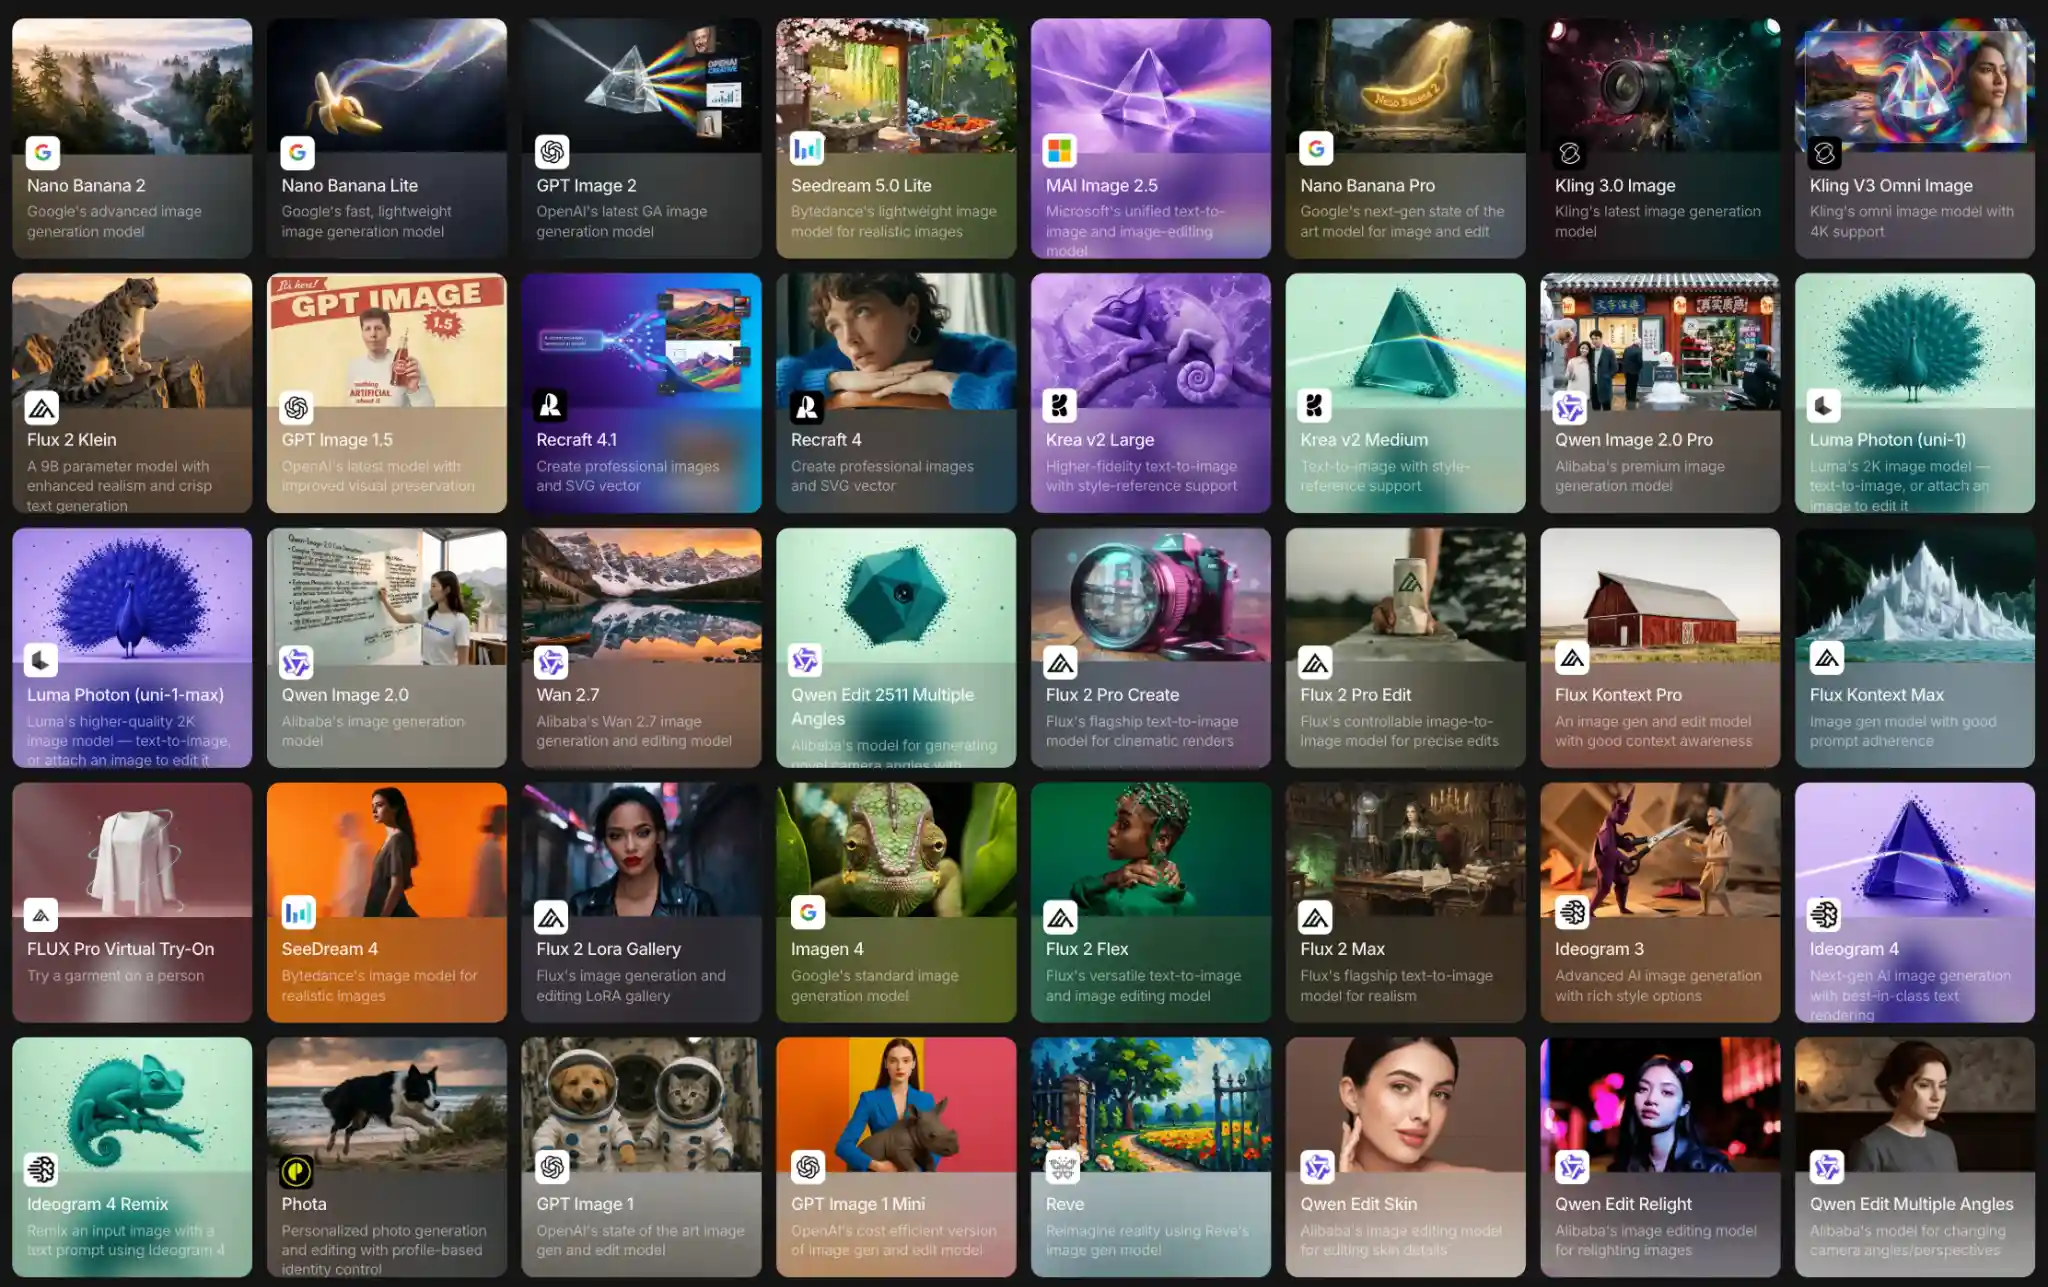Click the Recraft icon on Recraft 4.1 card
The width and height of the screenshot is (2048, 1287).
pyautogui.click(x=551, y=406)
